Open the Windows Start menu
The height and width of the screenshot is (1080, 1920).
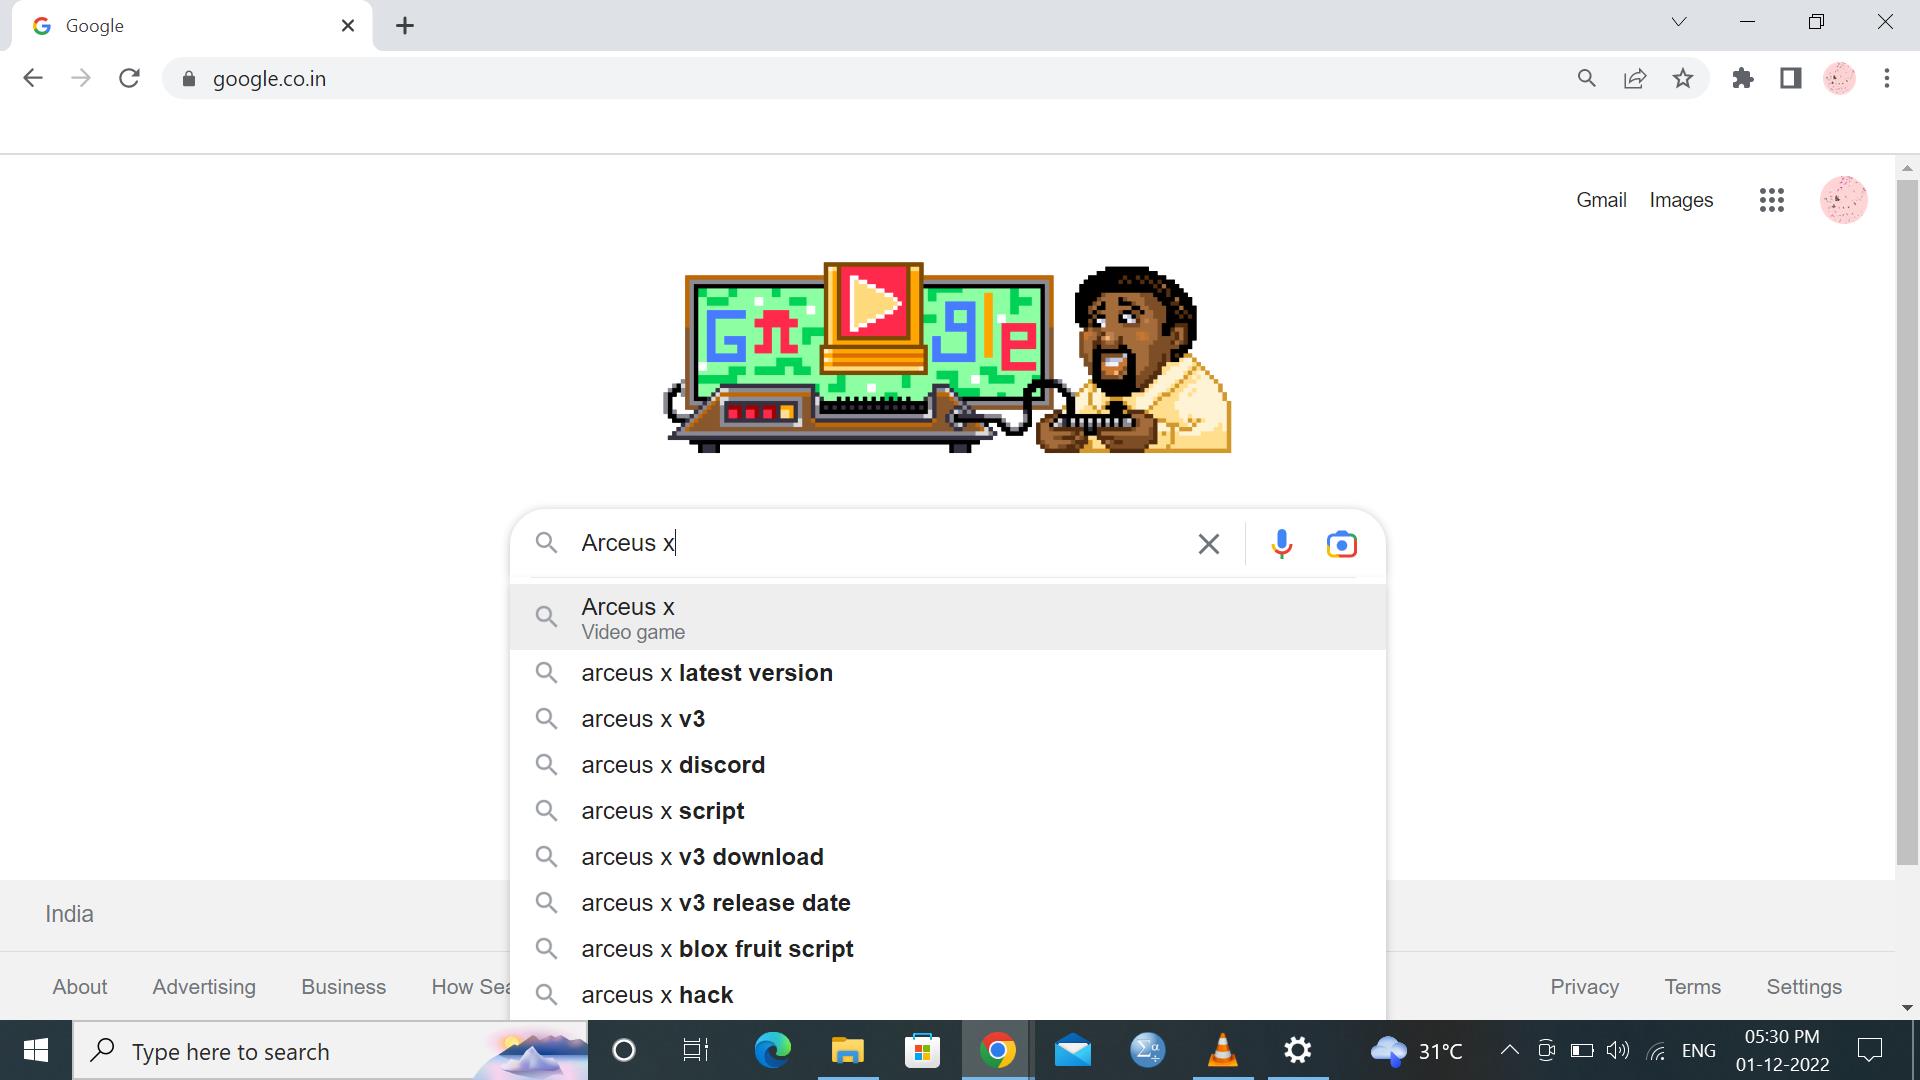pos(36,1050)
